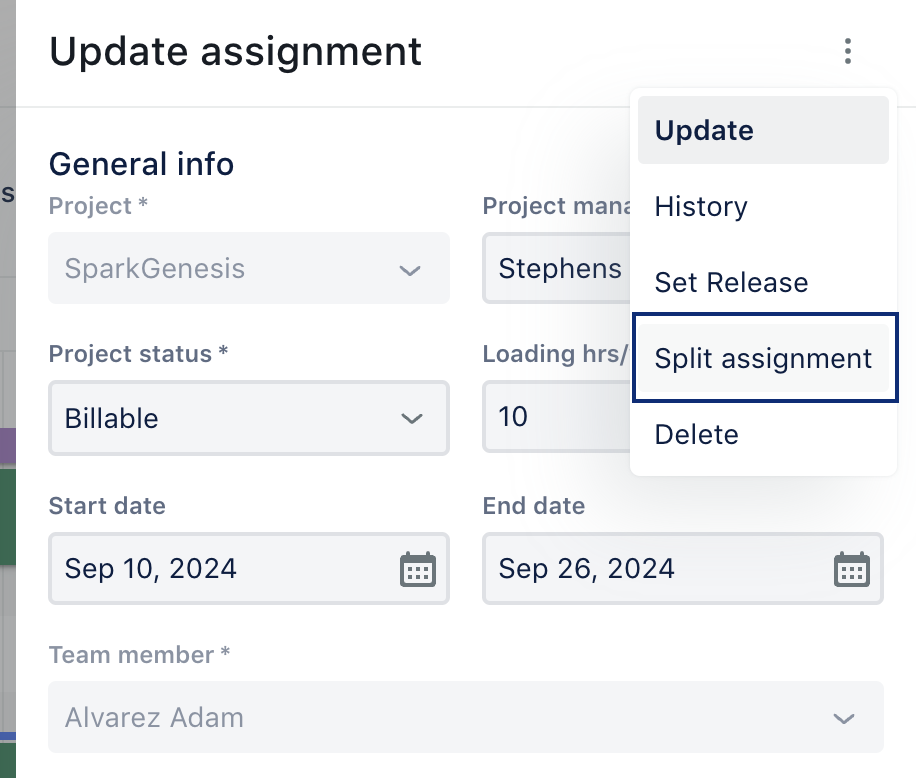
Task: Click the purple block in left timeline strip
Action: 8,447
